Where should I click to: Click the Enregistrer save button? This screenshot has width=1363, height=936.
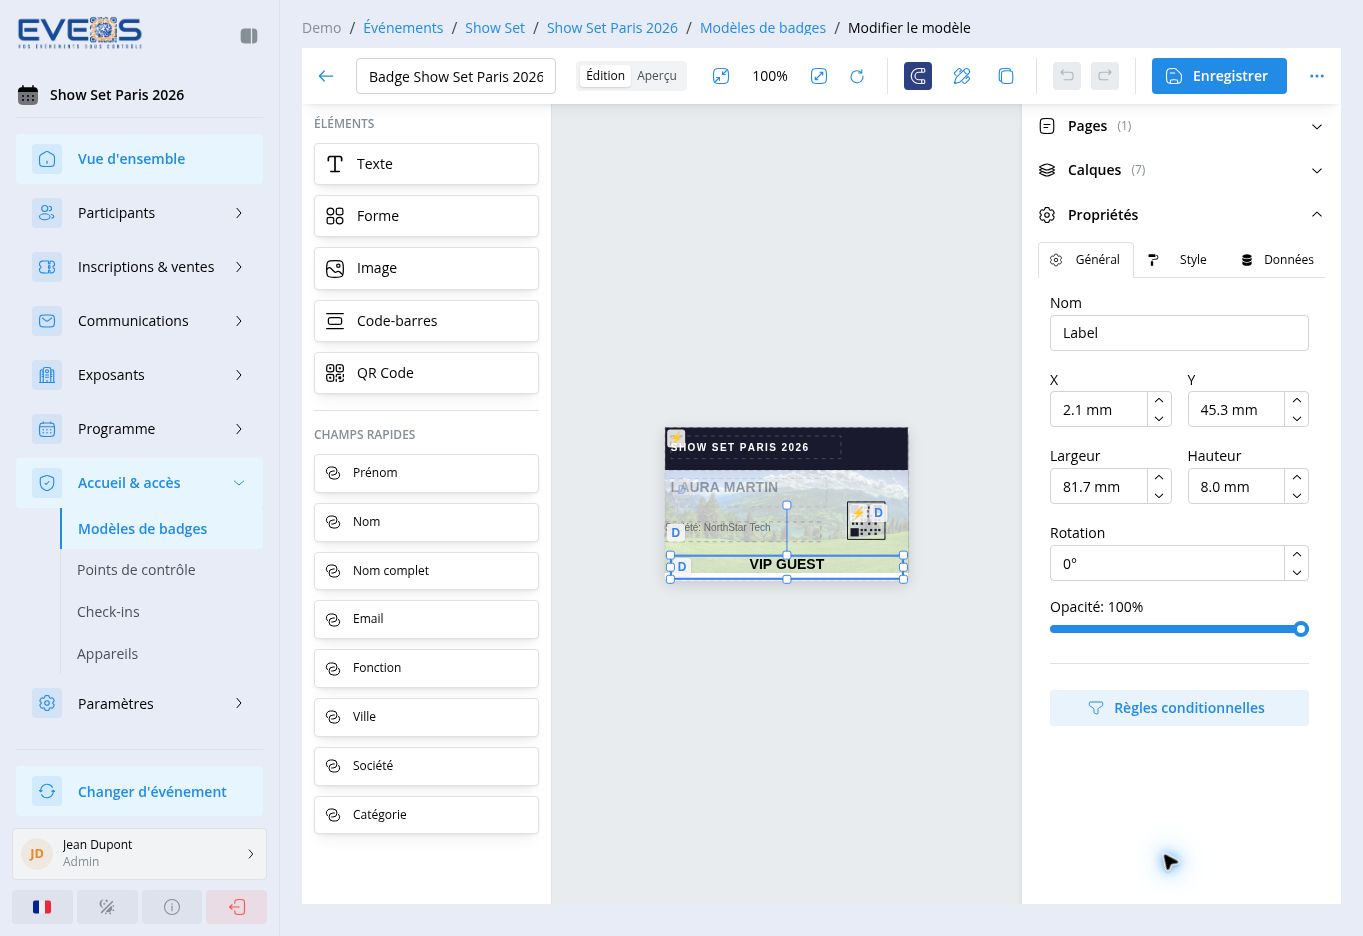tap(1219, 76)
